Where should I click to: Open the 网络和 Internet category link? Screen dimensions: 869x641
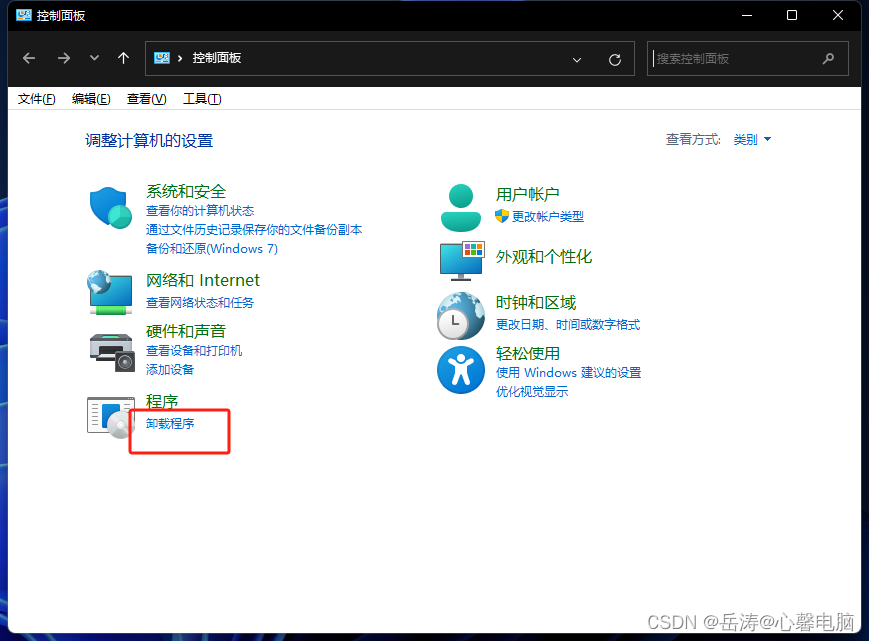tap(202, 280)
